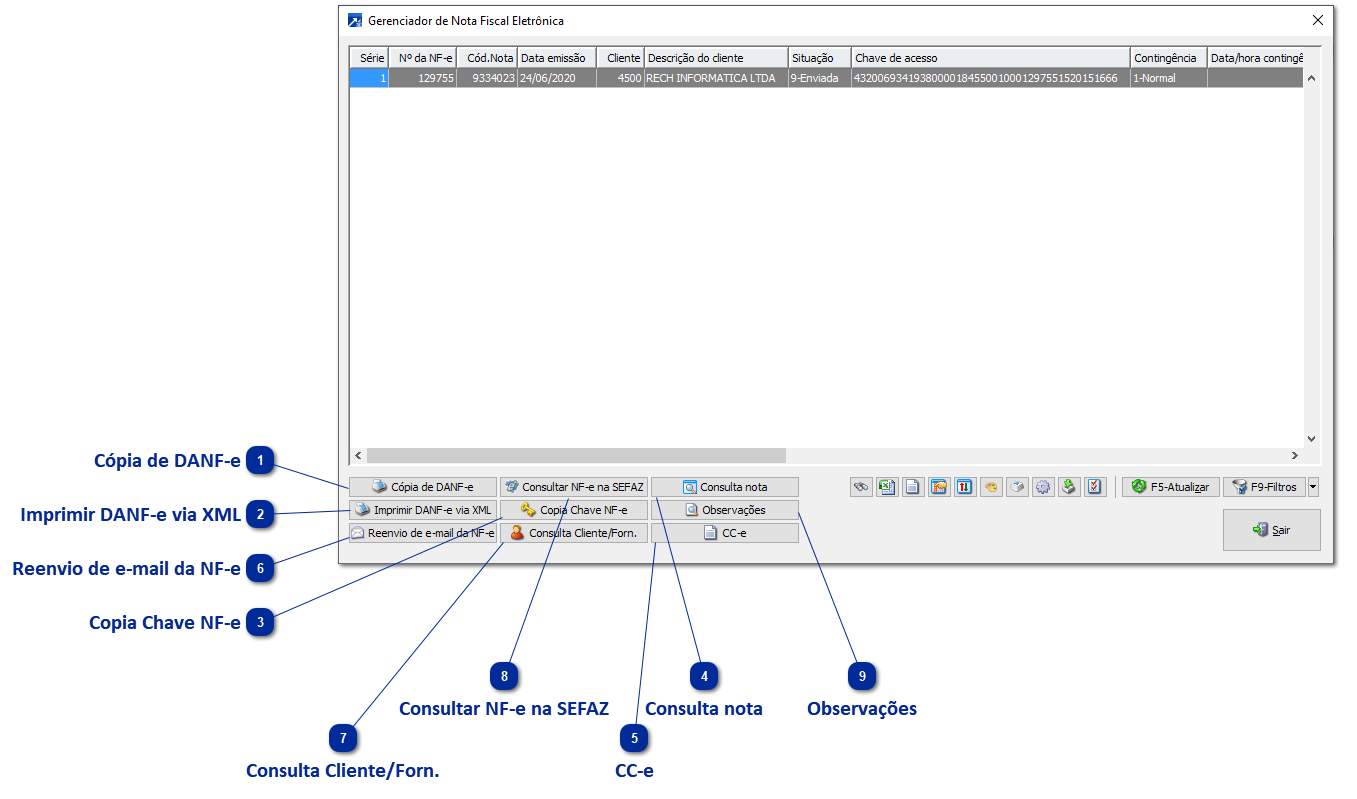Click Copia Chave NF-e button
This screenshot has height=799, width=1357.
(574, 510)
